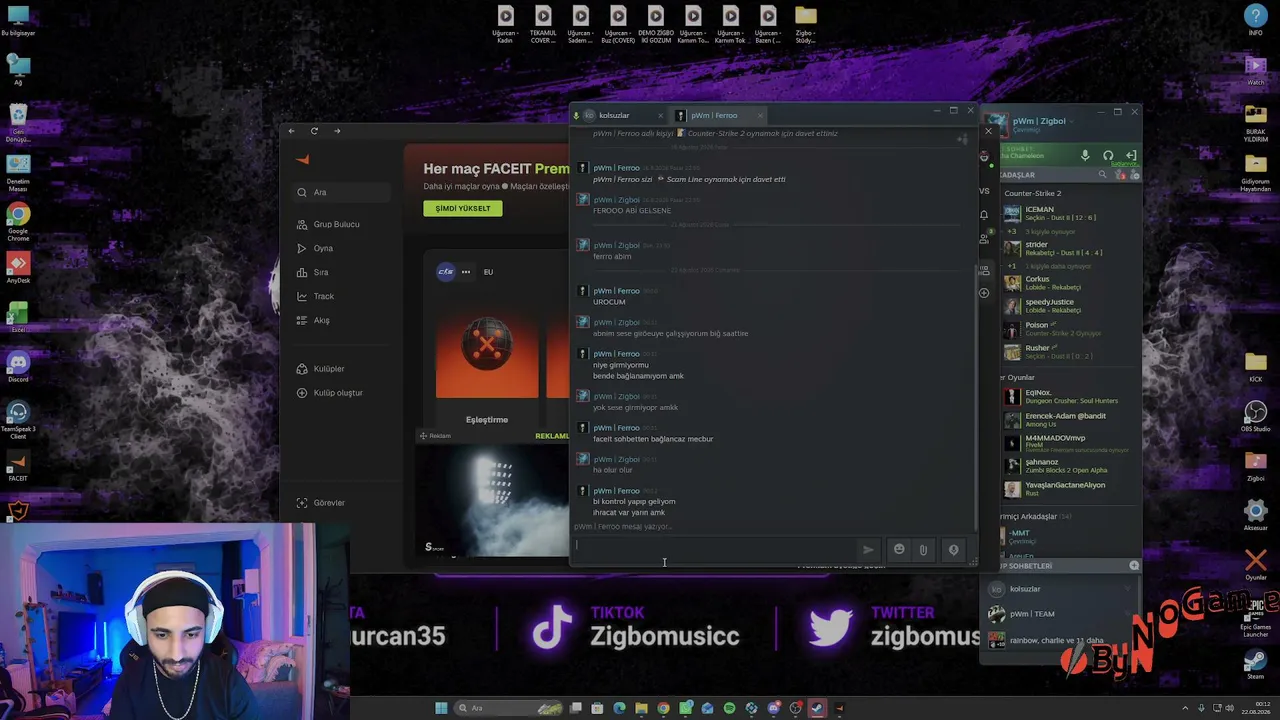Toggle headphone output in Steam voice bar
Image resolution: width=1280 pixels, height=720 pixels.
pos(1108,155)
